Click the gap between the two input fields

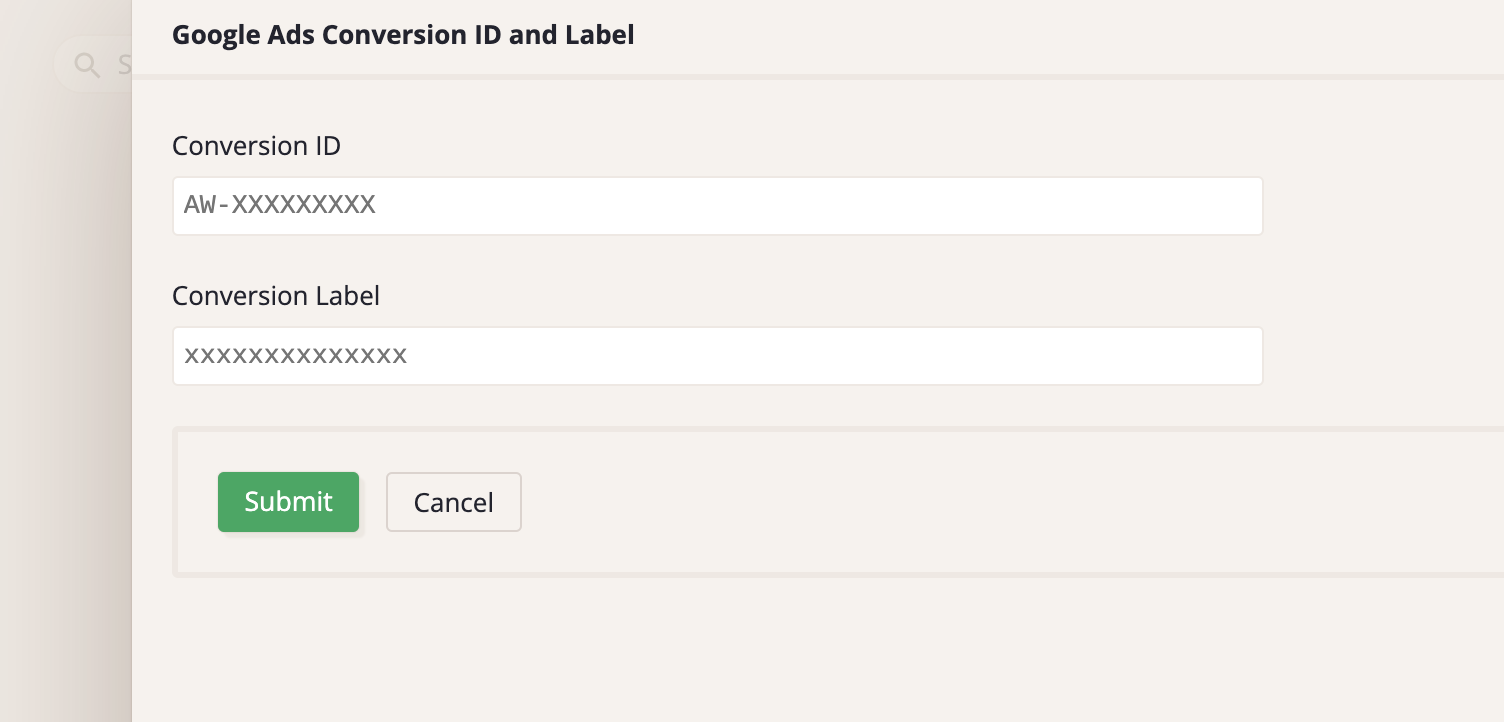(x=717, y=266)
